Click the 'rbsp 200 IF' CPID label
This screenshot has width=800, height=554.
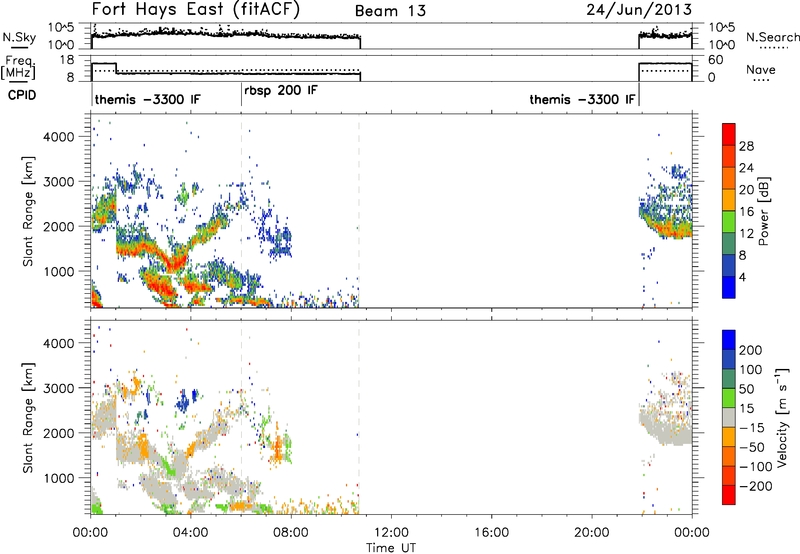tap(281, 91)
